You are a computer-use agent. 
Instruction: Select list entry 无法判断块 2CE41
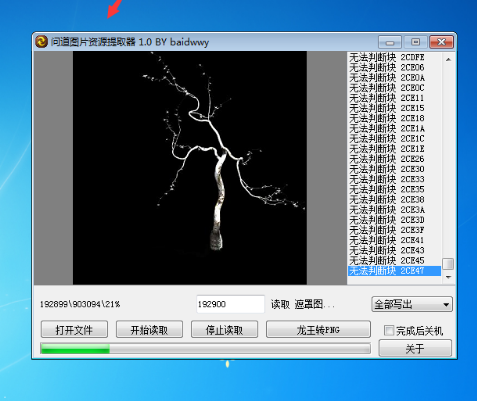coord(394,240)
